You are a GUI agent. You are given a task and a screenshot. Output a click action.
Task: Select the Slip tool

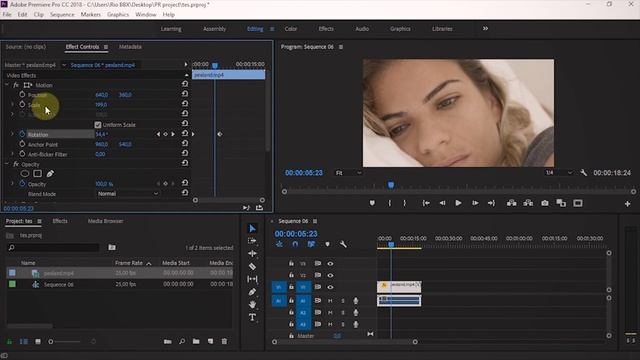click(x=252, y=279)
